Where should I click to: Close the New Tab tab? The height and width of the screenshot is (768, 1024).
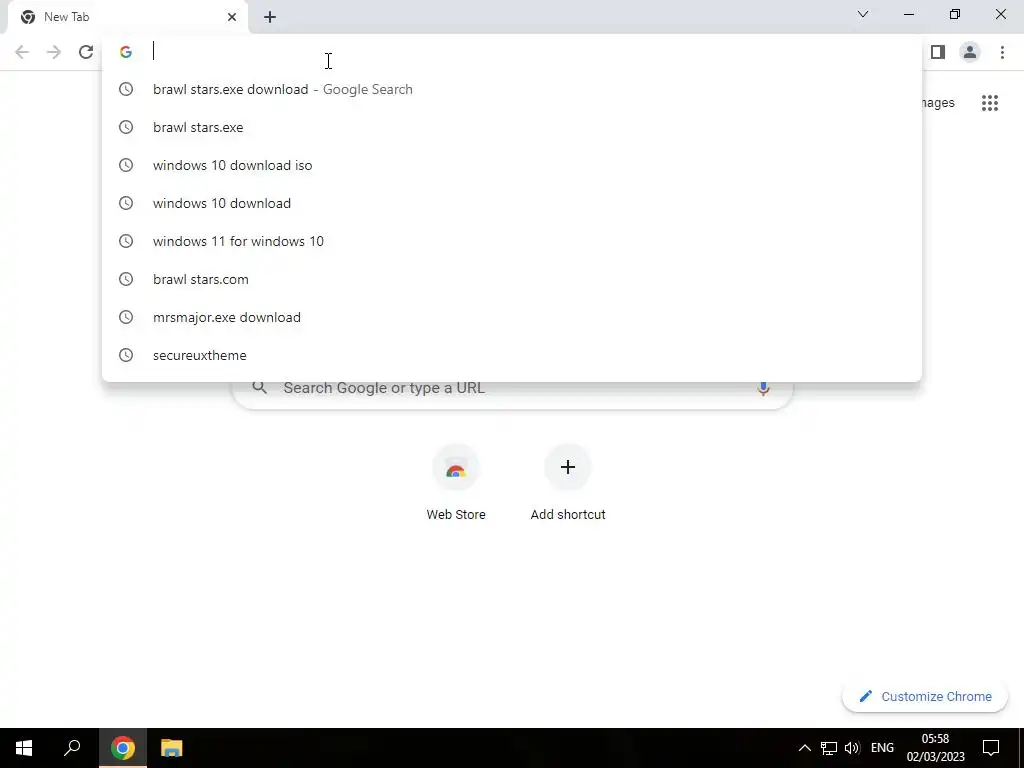click(232, 17)
